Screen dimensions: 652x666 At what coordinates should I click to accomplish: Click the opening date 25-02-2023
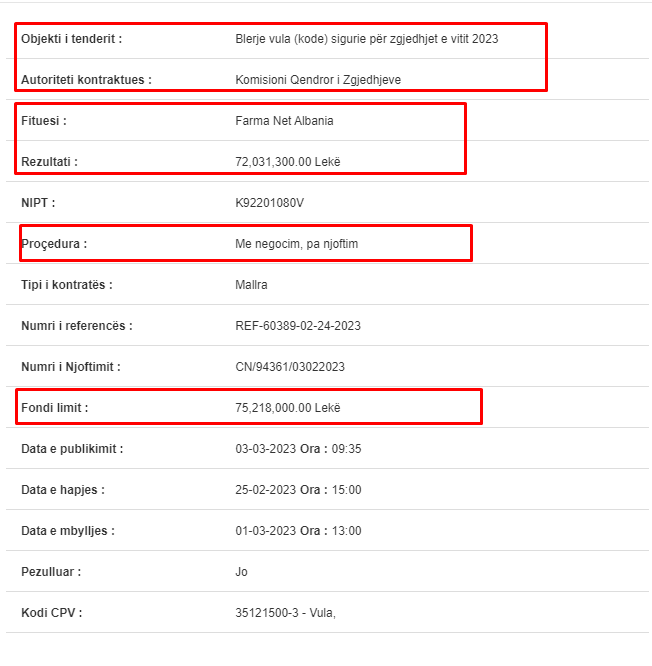point(264,490)
